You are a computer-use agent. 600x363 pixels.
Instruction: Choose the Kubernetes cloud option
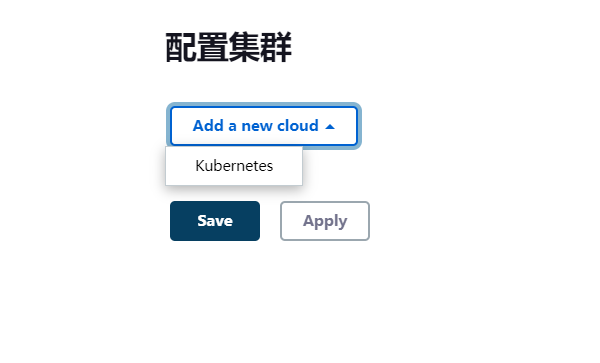pos(234,166)
